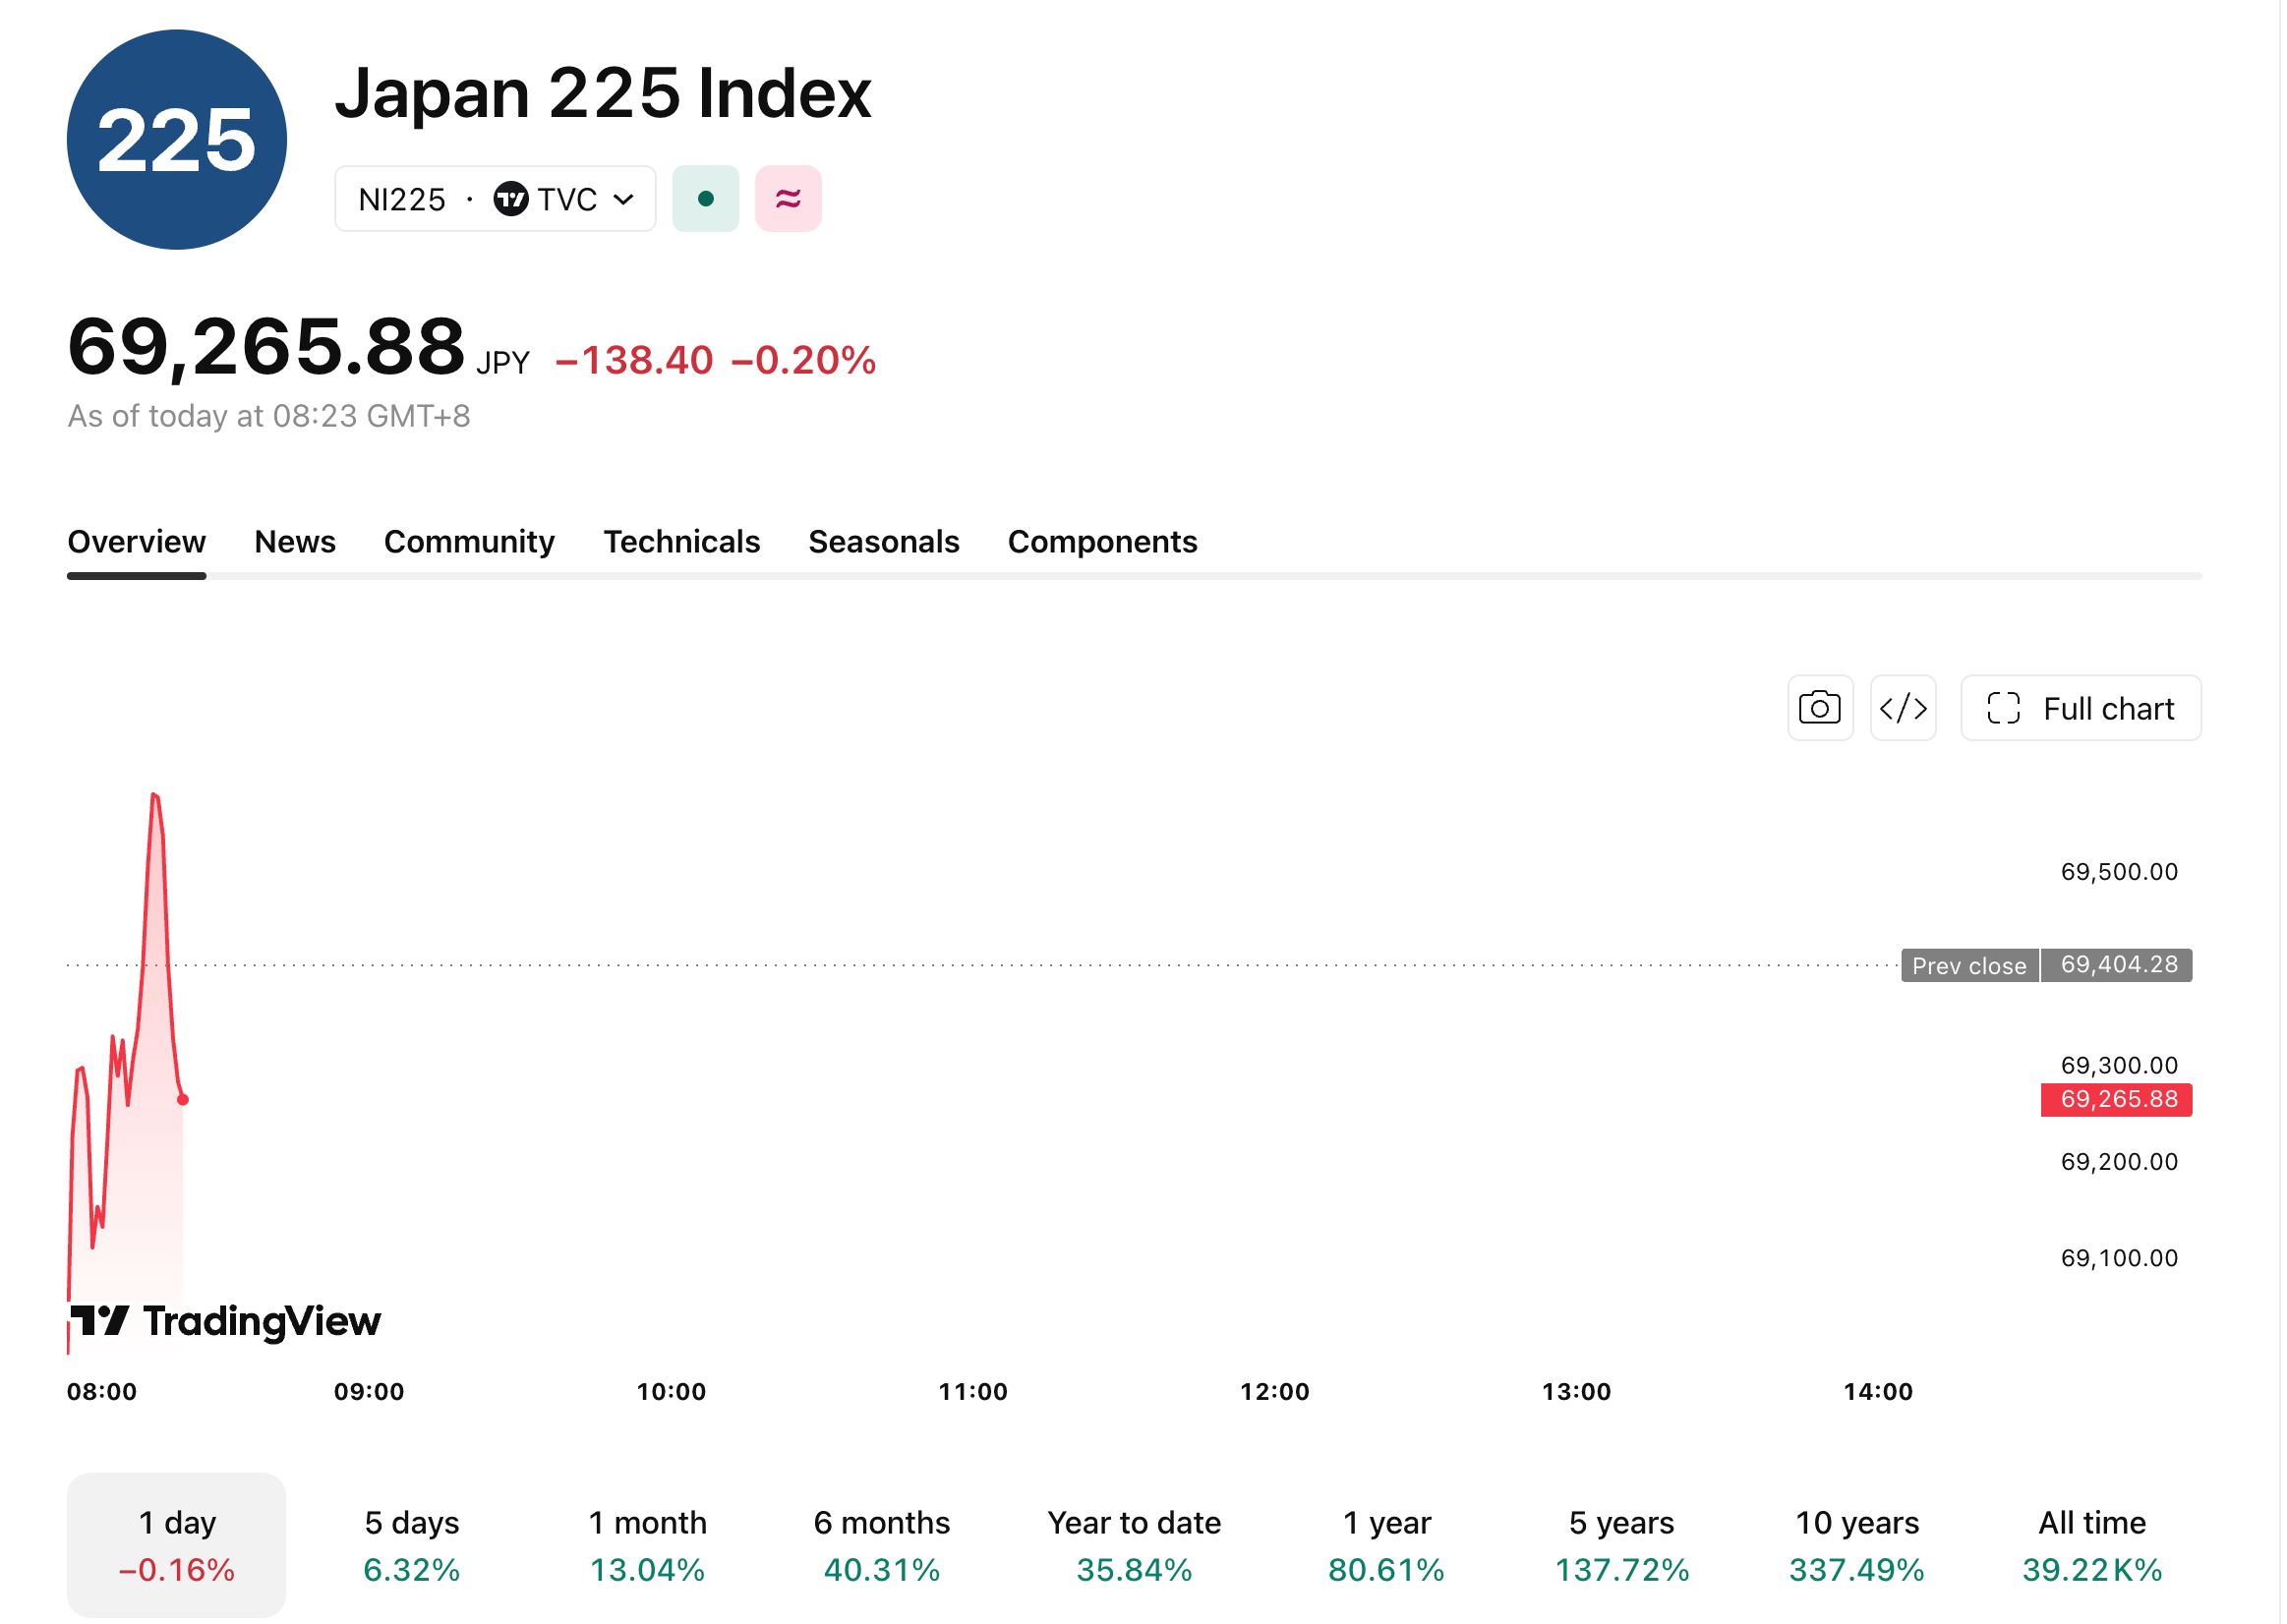Select the 5 years range
Screen dimensions: 2287x1624
pyautogui.click(x=1622, y=1546)
